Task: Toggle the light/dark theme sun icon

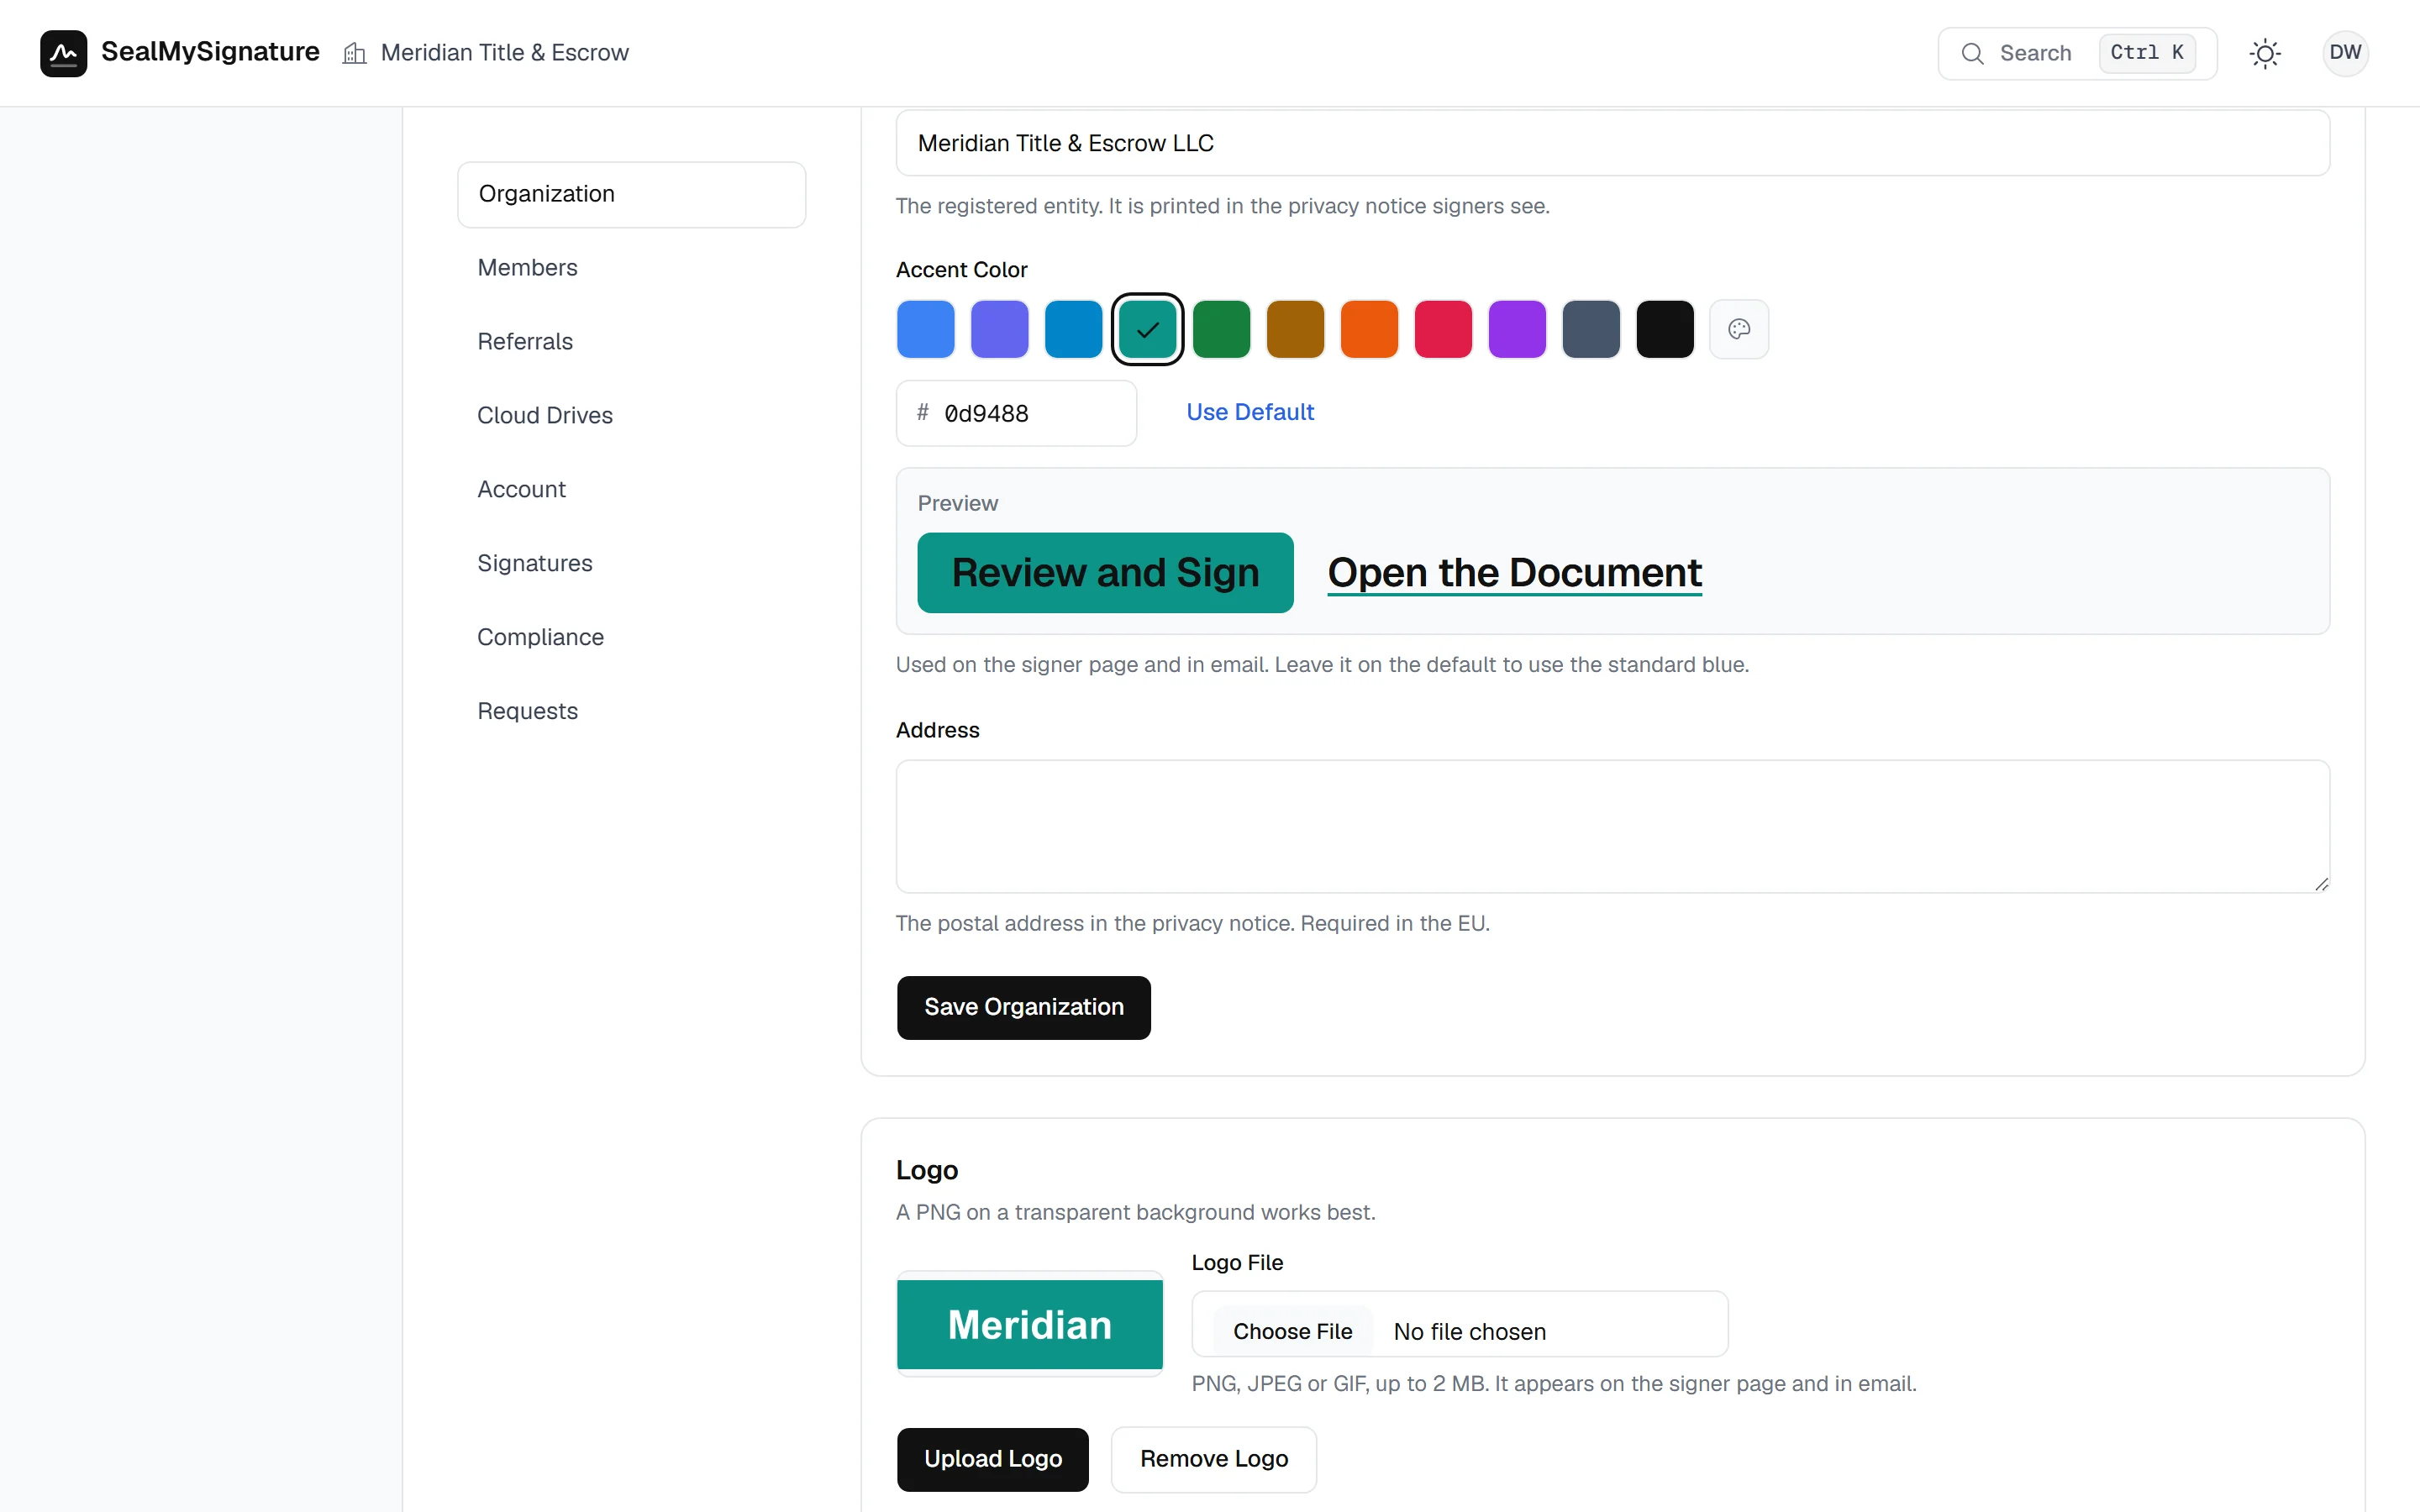Action: click(2265, 53)
